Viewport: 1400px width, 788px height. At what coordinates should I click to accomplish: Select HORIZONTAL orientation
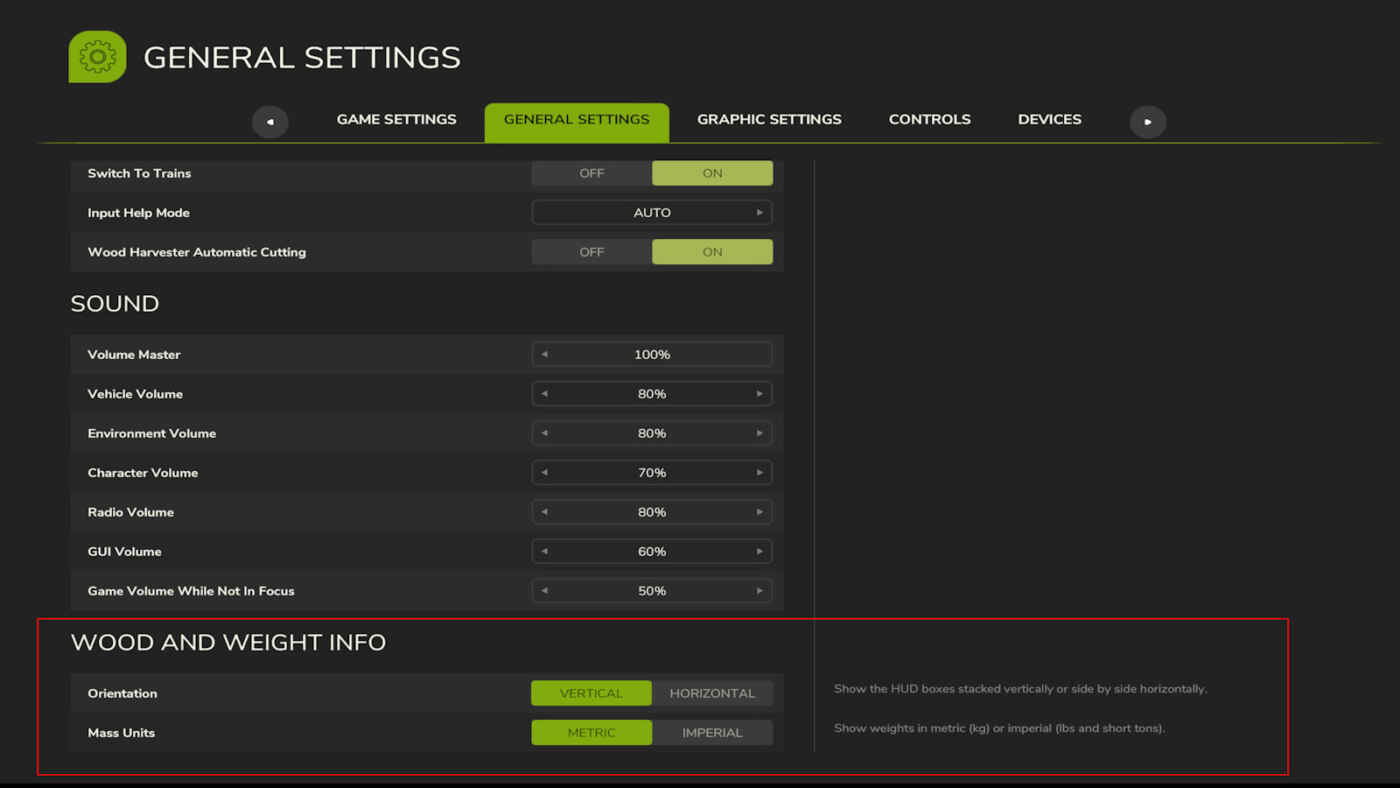tap(712, 693)
